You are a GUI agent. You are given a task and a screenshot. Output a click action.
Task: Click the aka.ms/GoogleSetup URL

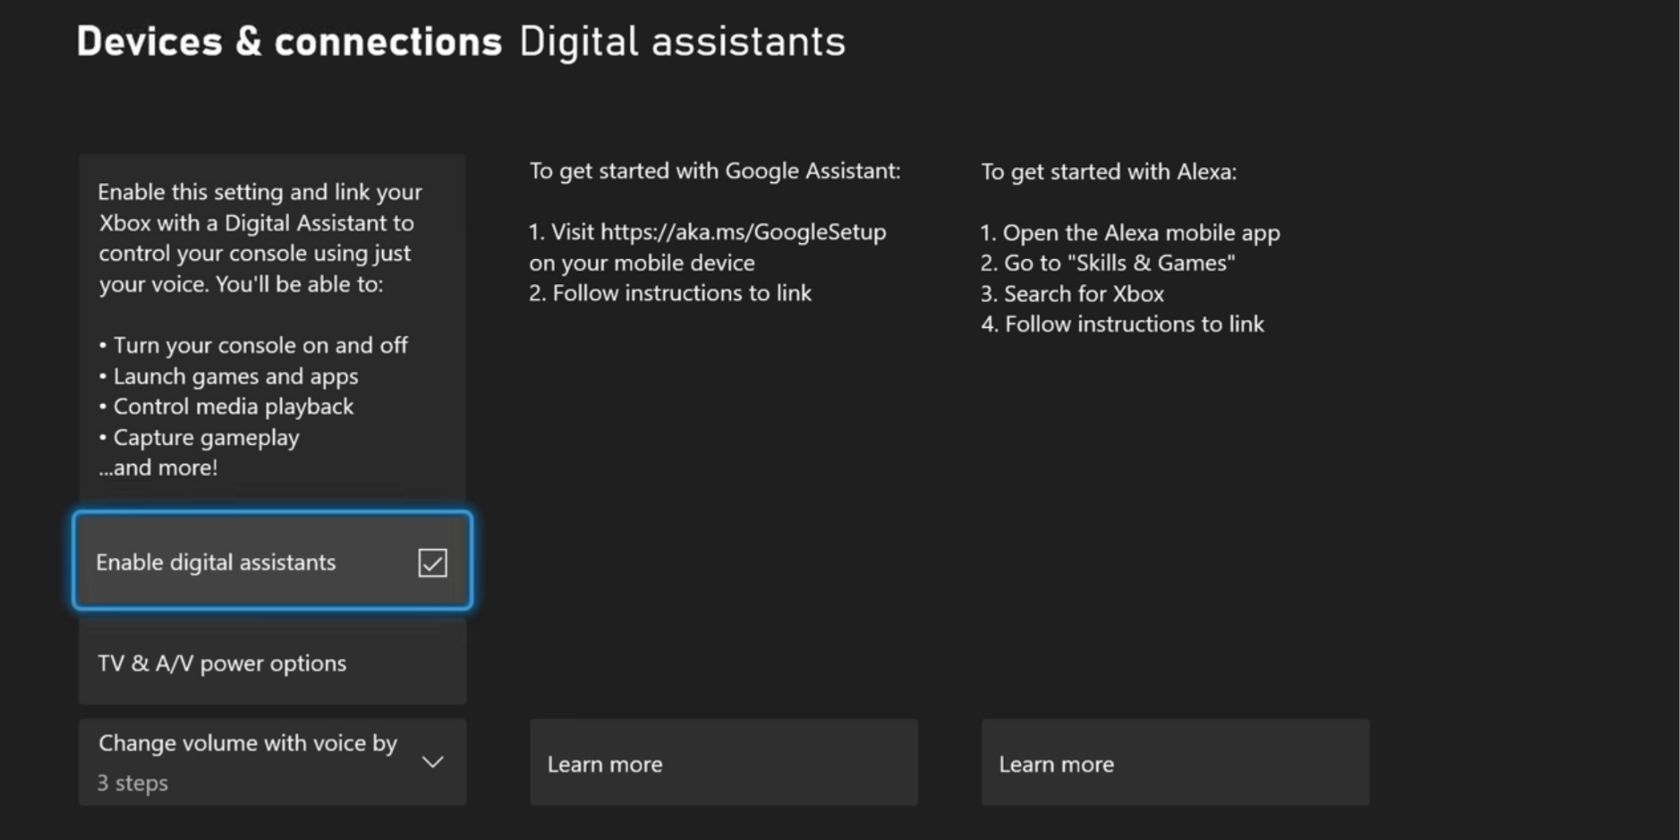743,232
